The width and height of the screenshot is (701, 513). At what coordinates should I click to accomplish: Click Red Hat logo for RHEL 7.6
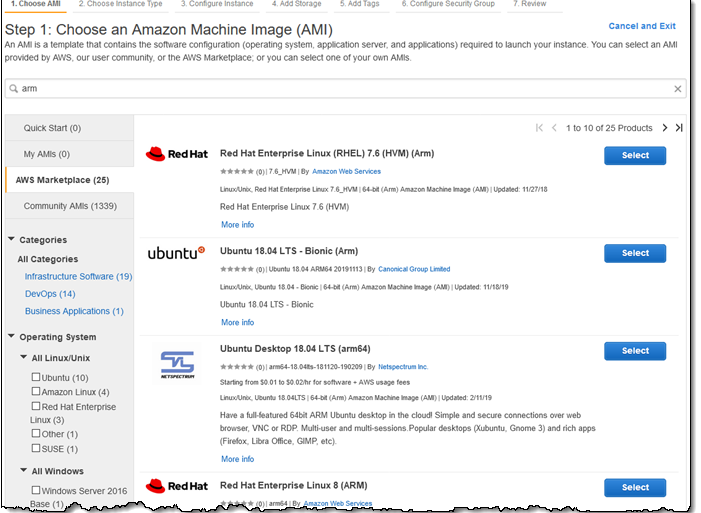pyautogui.click(x=177, y=154)
